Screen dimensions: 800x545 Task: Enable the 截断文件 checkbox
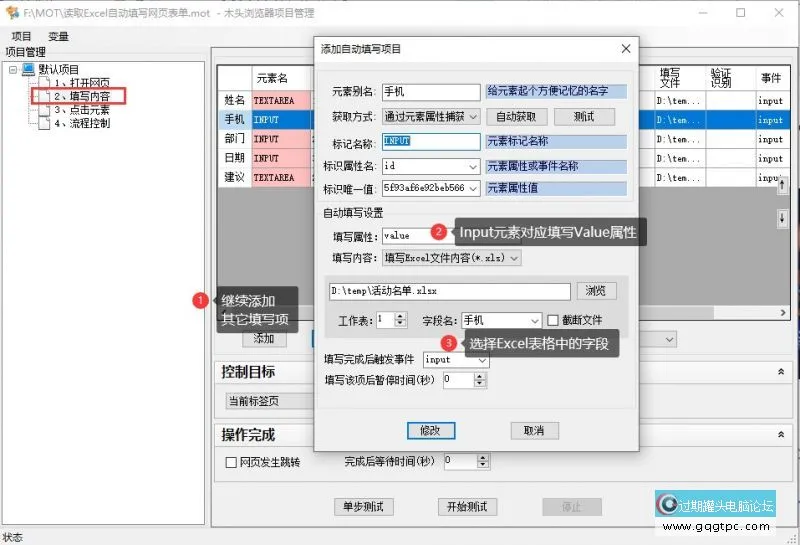553,320
